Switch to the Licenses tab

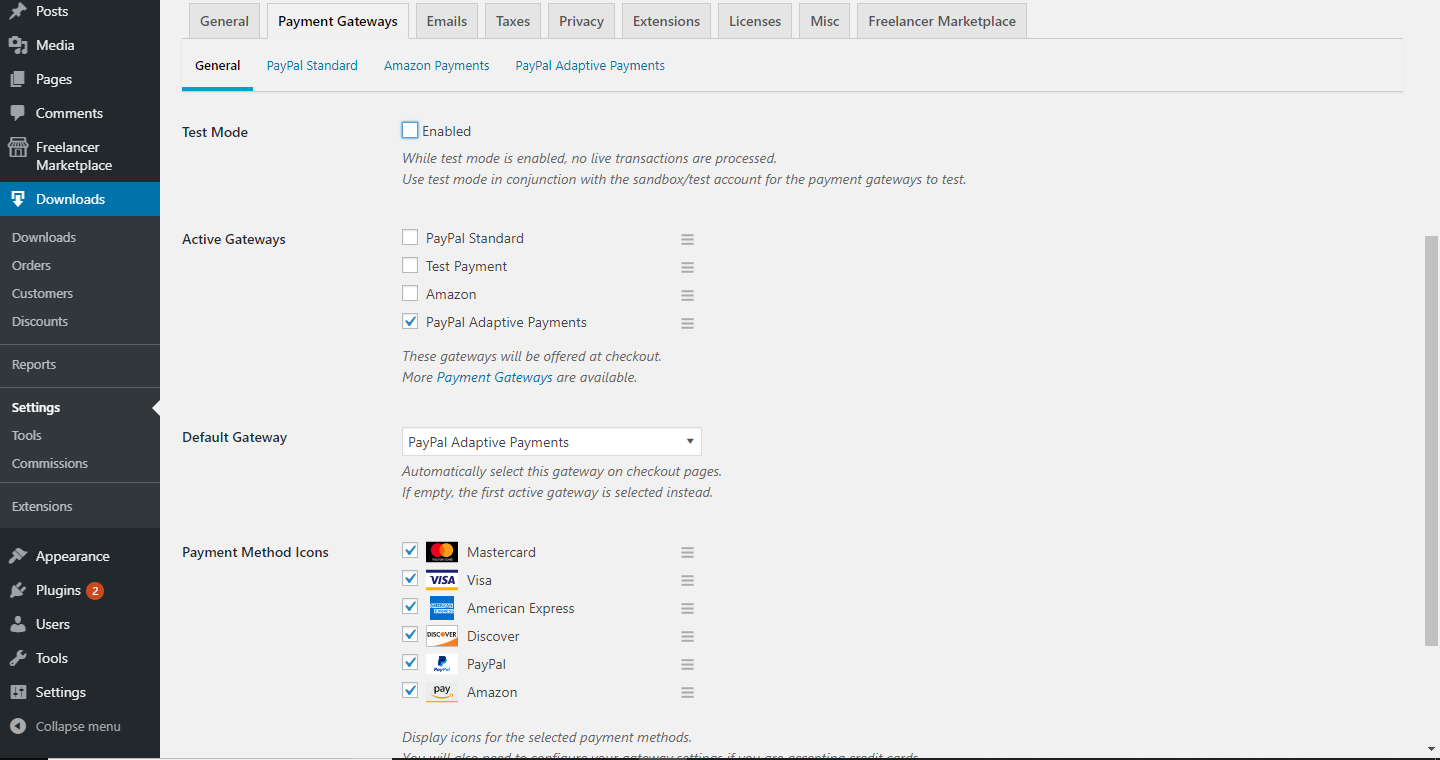(755, 21)
